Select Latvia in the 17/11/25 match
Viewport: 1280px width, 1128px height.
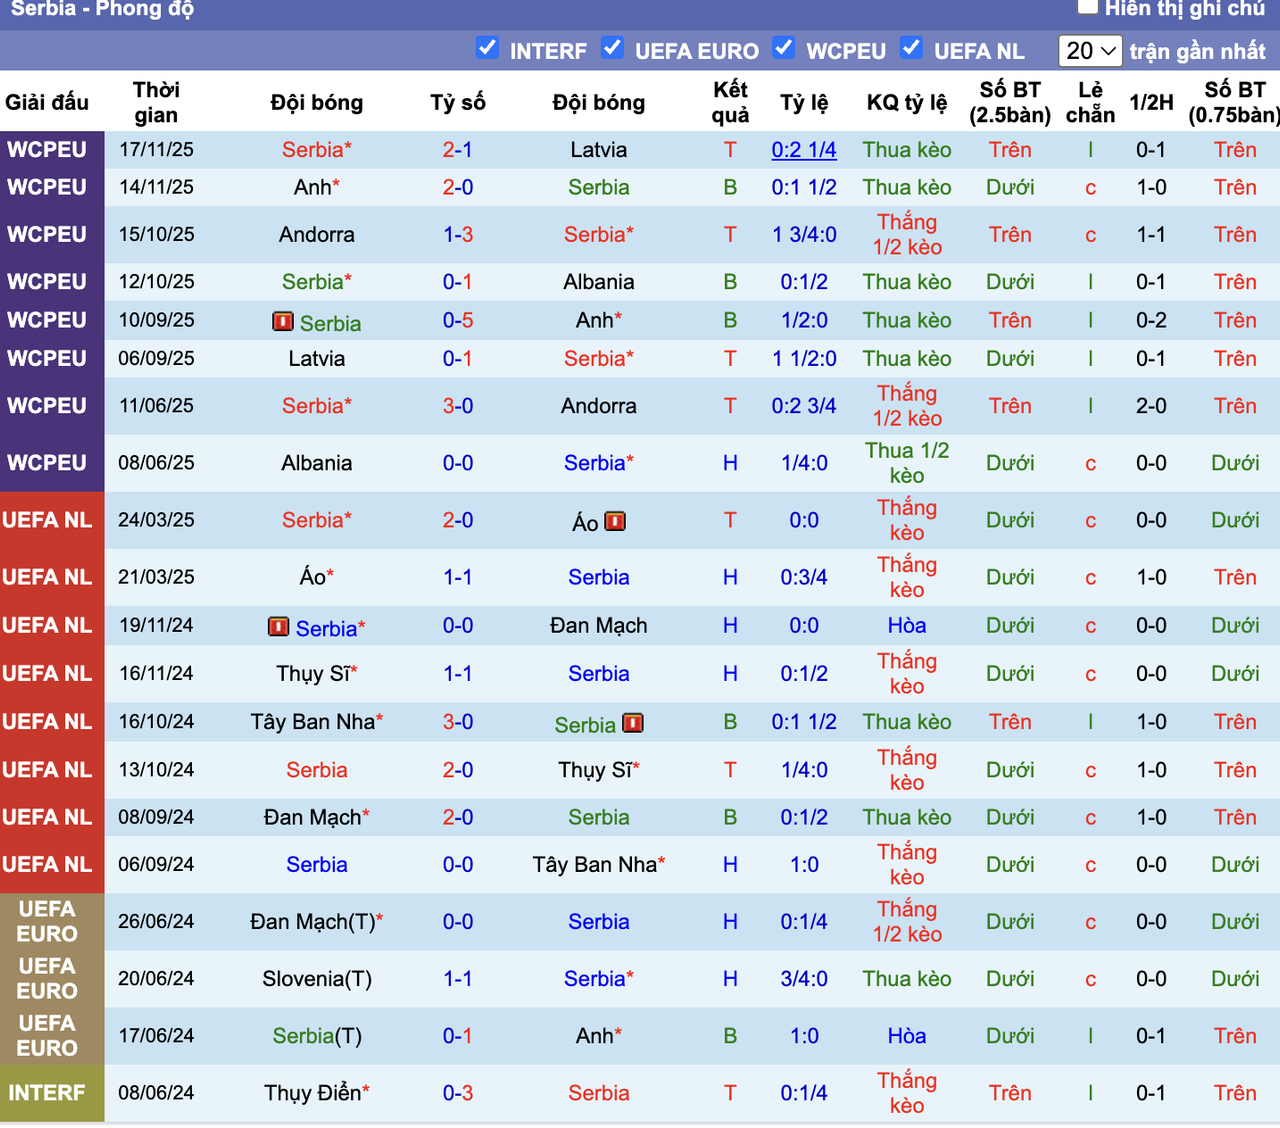click(x=599, y=150)
